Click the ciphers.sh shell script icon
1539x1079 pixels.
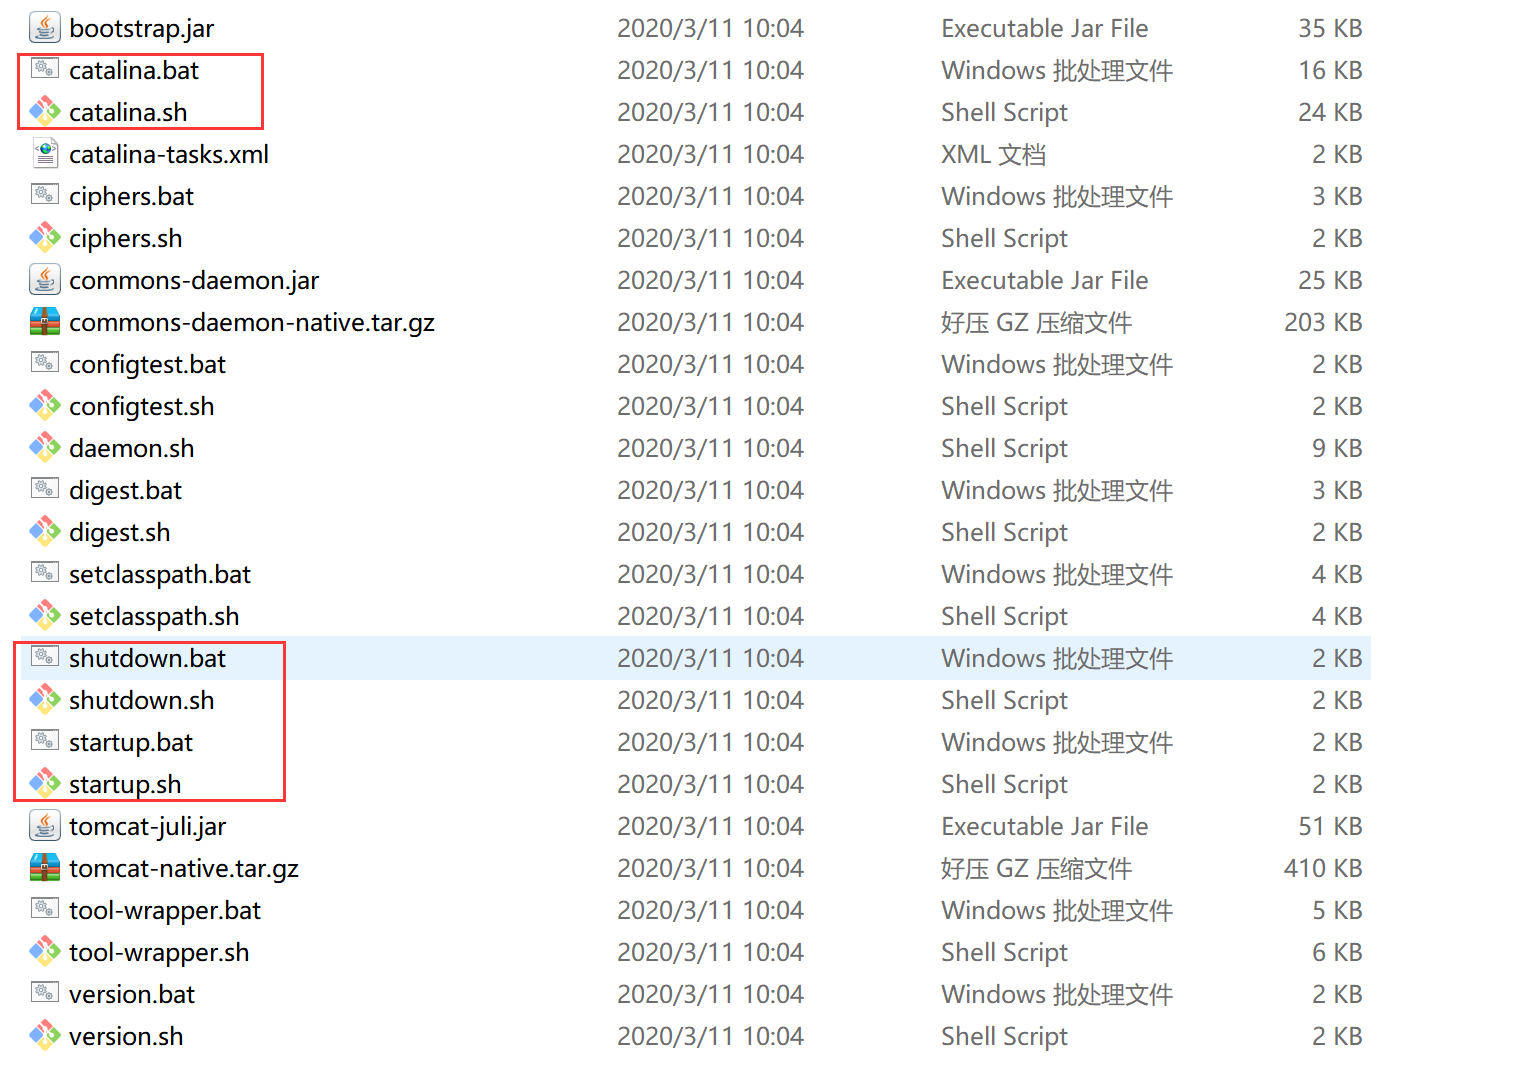tap(45, 237)
